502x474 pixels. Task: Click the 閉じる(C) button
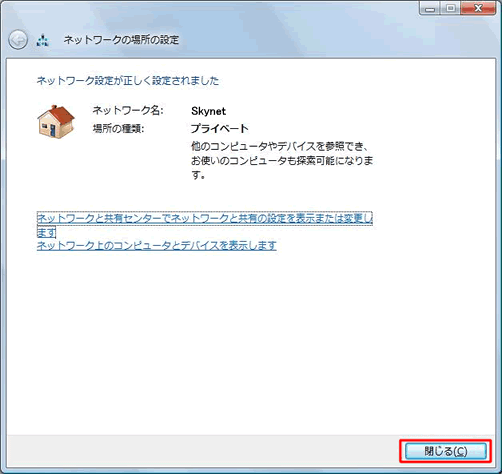click(446, 451)
